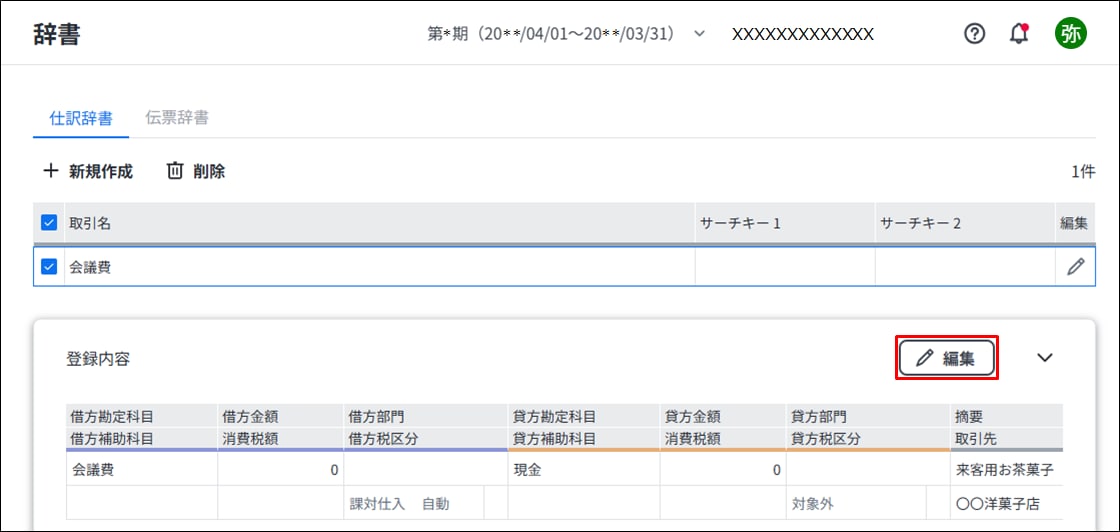Click the 課対仕入 自動 tax category cell
This screenshot has width=1120, height=532.
click(x=414, y=504)
